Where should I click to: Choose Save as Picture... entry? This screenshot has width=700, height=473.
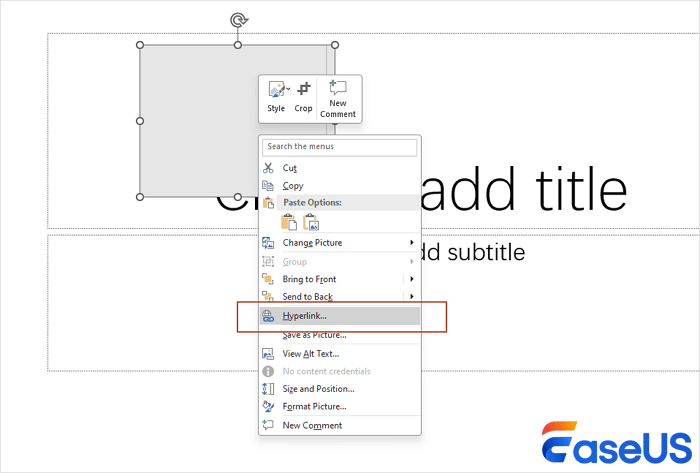[340, 335]
